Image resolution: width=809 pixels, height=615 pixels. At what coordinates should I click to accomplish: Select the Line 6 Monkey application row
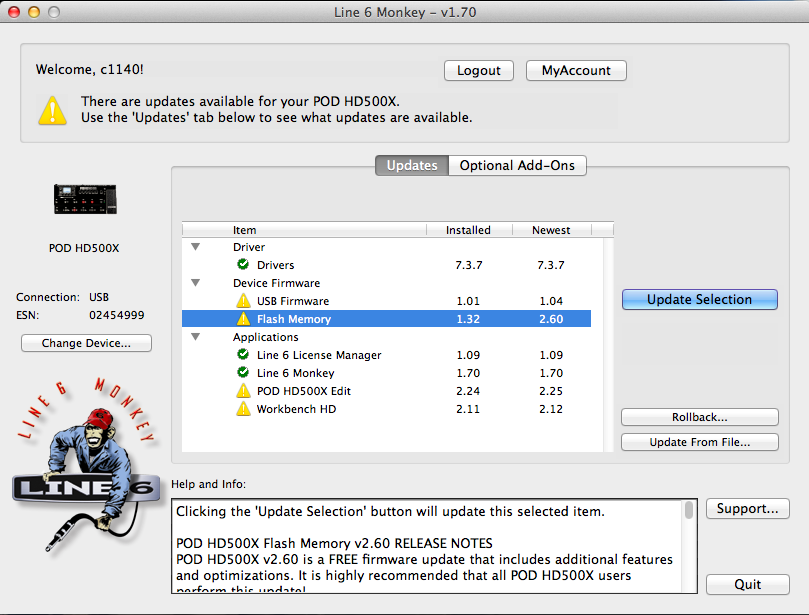coord(386,373)
